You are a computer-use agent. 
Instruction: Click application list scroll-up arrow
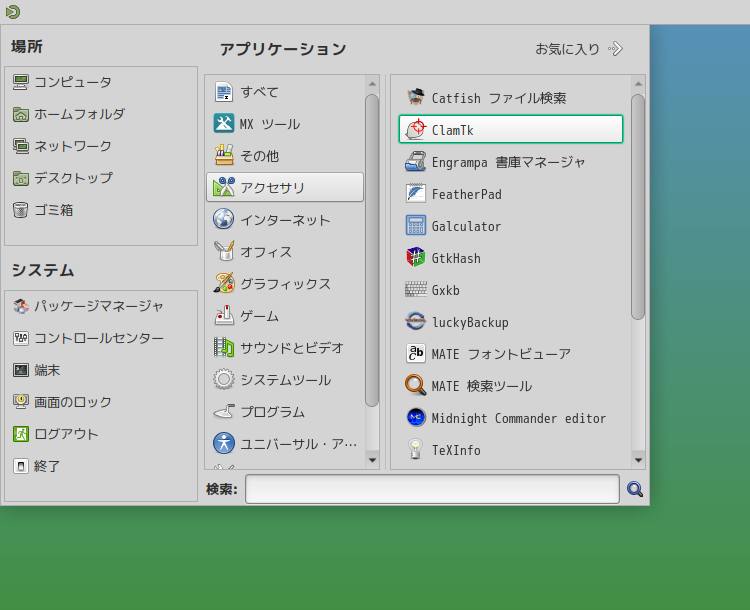(x=638, y=84)
